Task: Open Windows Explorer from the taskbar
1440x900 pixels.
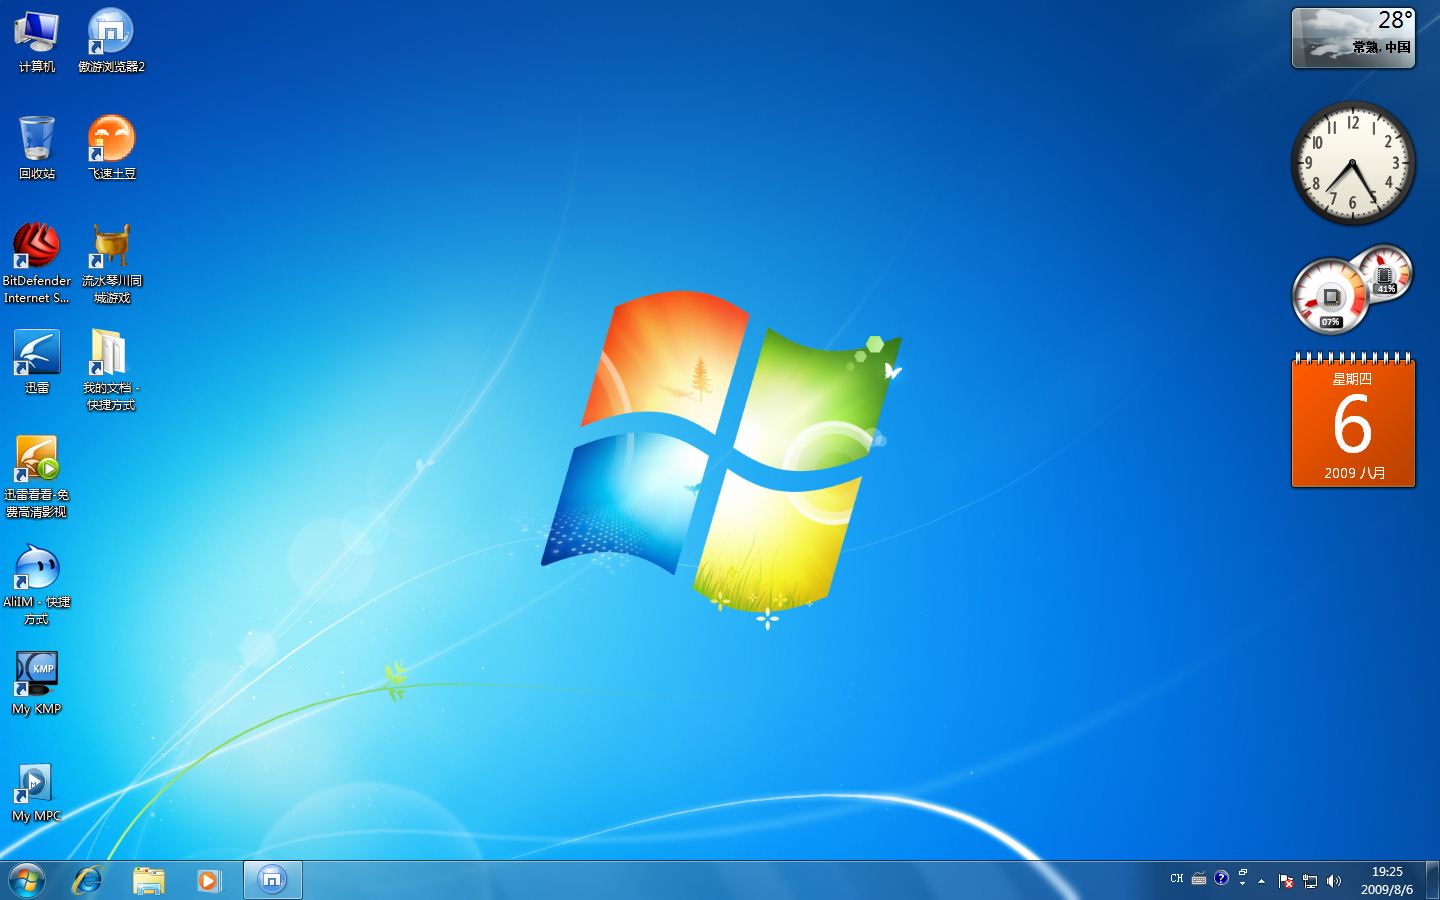Action: click(x=149, y=880)
